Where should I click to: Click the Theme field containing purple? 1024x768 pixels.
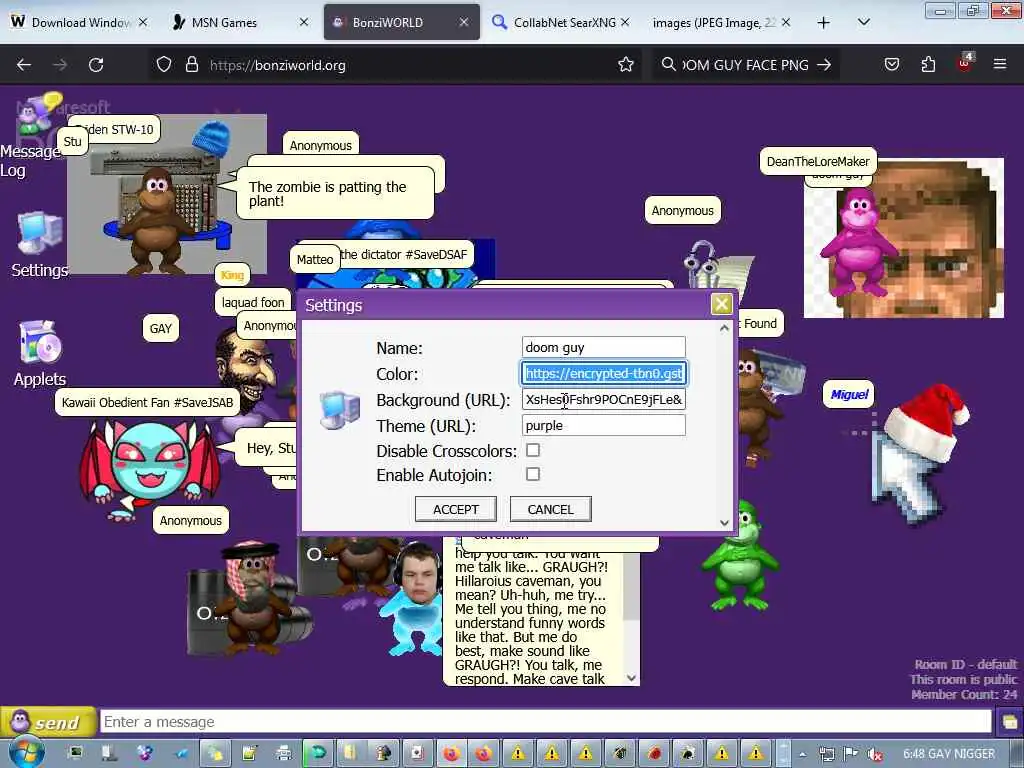click(x=603, y=426)
